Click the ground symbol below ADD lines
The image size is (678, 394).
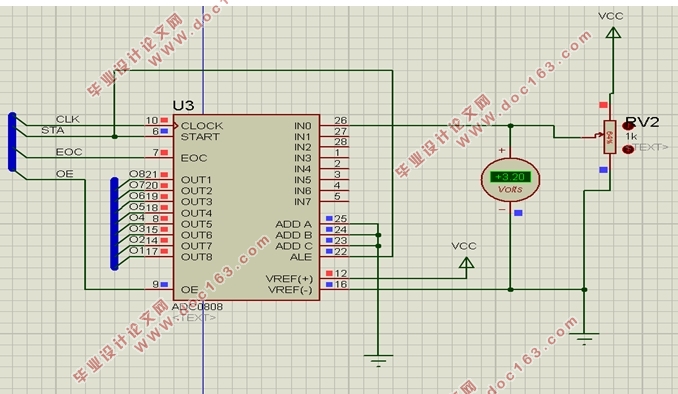378,360
